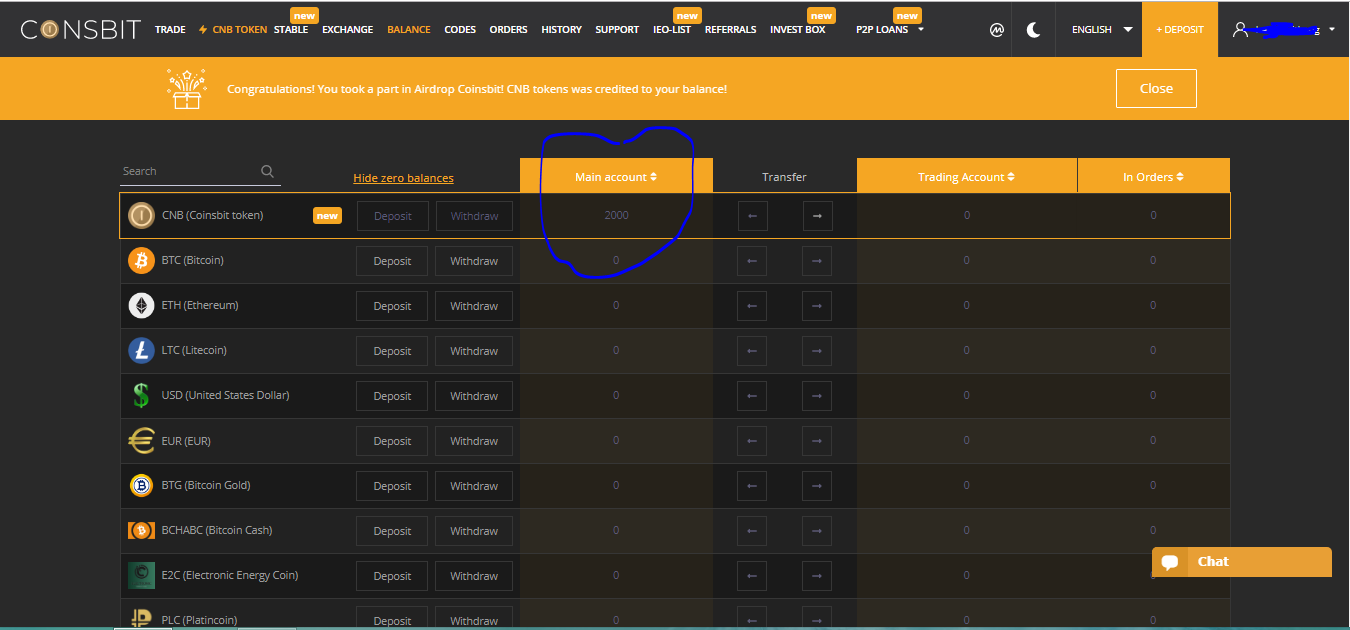
Task: Close the airdrop congratulations banner
Action: 1156,88
